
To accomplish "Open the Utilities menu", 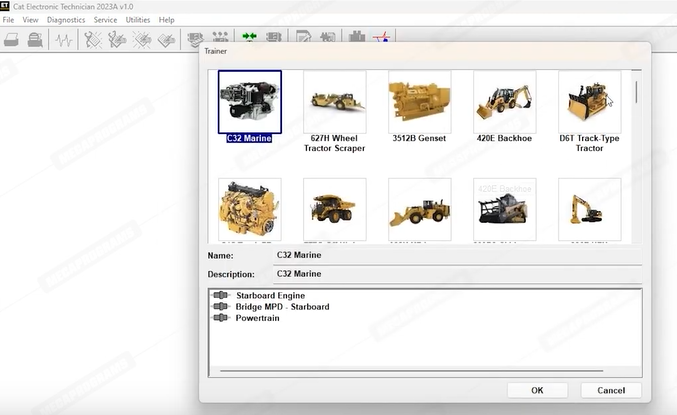I will [x=138, y=20].
